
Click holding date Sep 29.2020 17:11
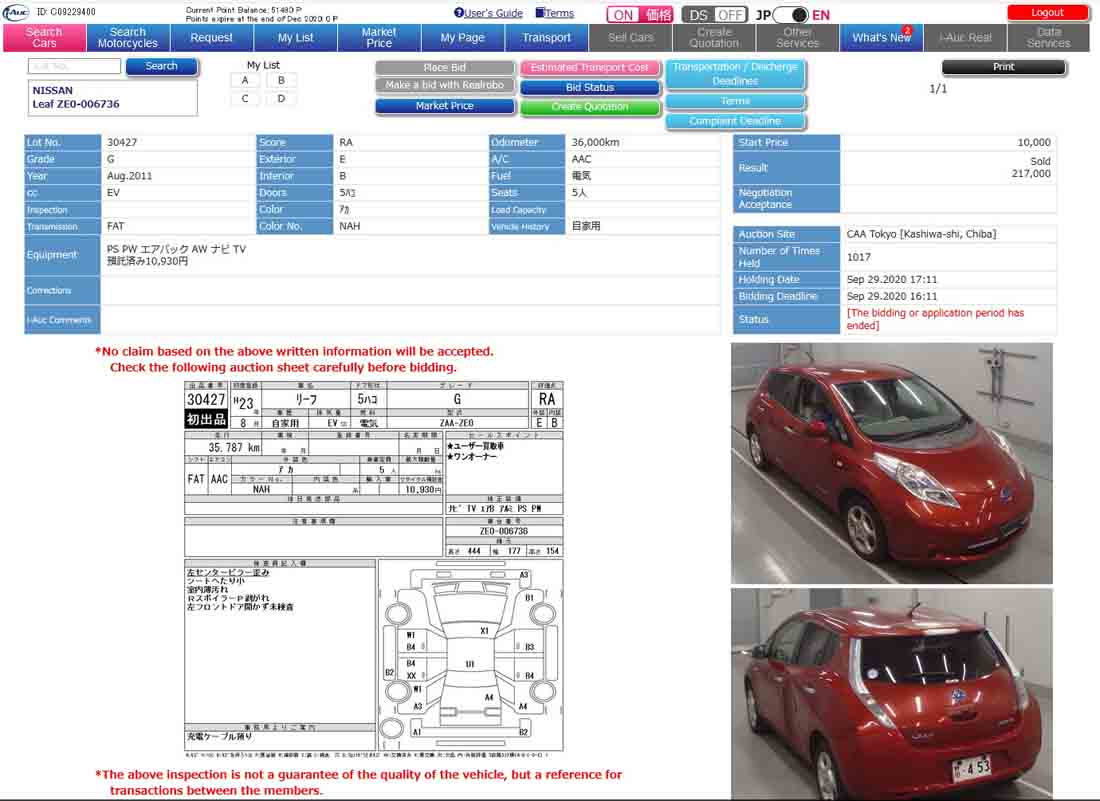point(892,279)
